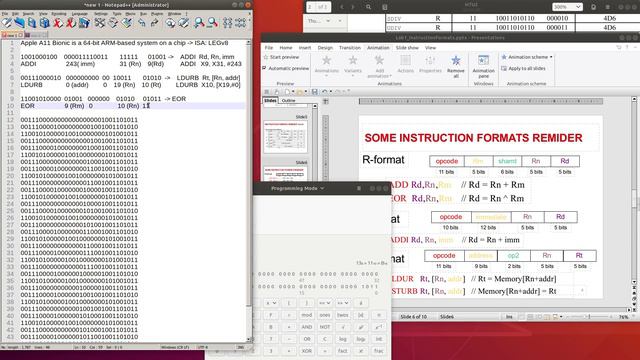Click the mod button on calculator

tap(307, 315)
